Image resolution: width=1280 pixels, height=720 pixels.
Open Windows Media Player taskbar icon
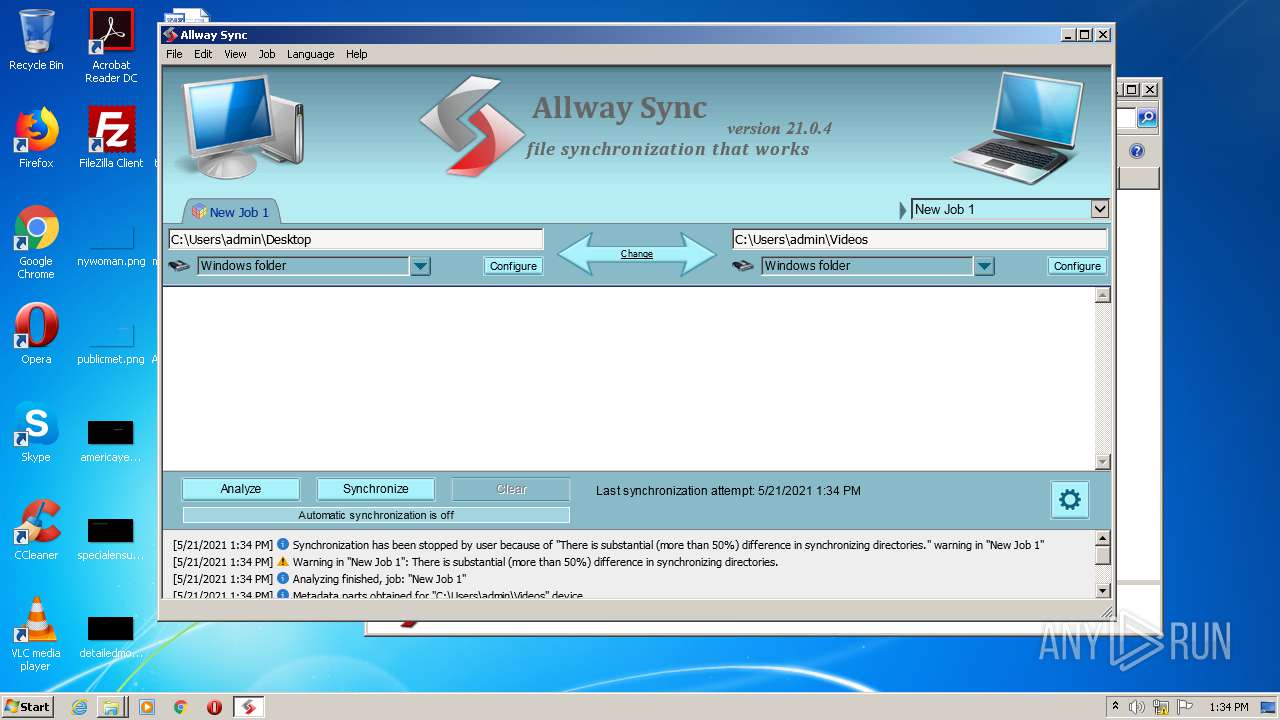147,707
